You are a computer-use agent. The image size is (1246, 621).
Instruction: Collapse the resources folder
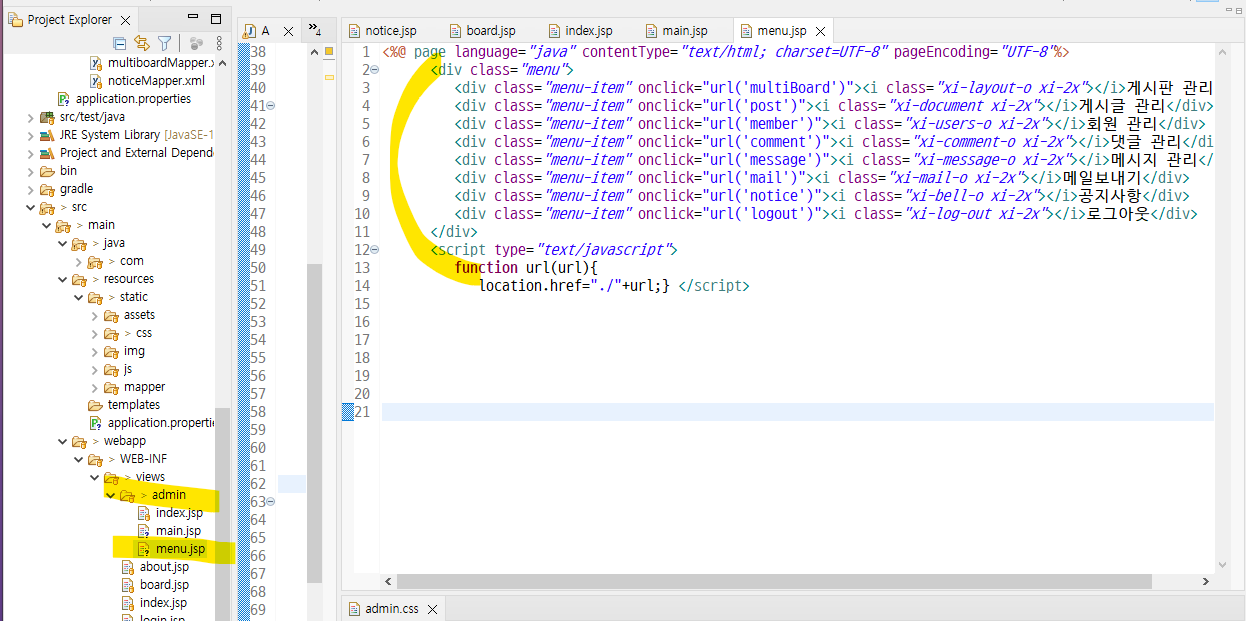click(x=62, y=279)
